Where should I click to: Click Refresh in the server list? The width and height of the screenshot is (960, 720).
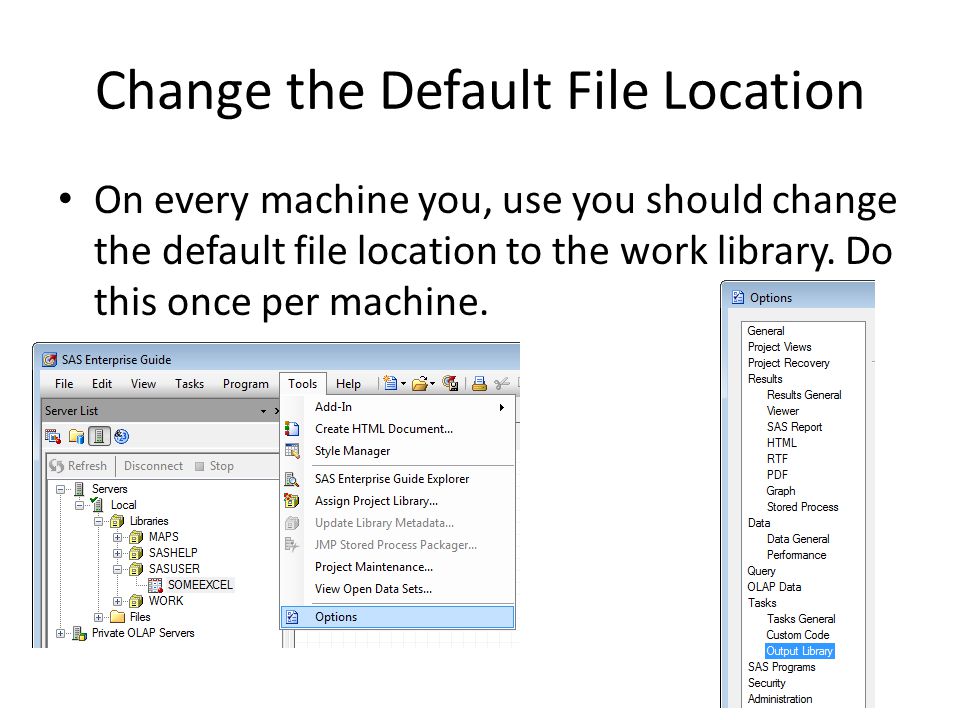78,466
